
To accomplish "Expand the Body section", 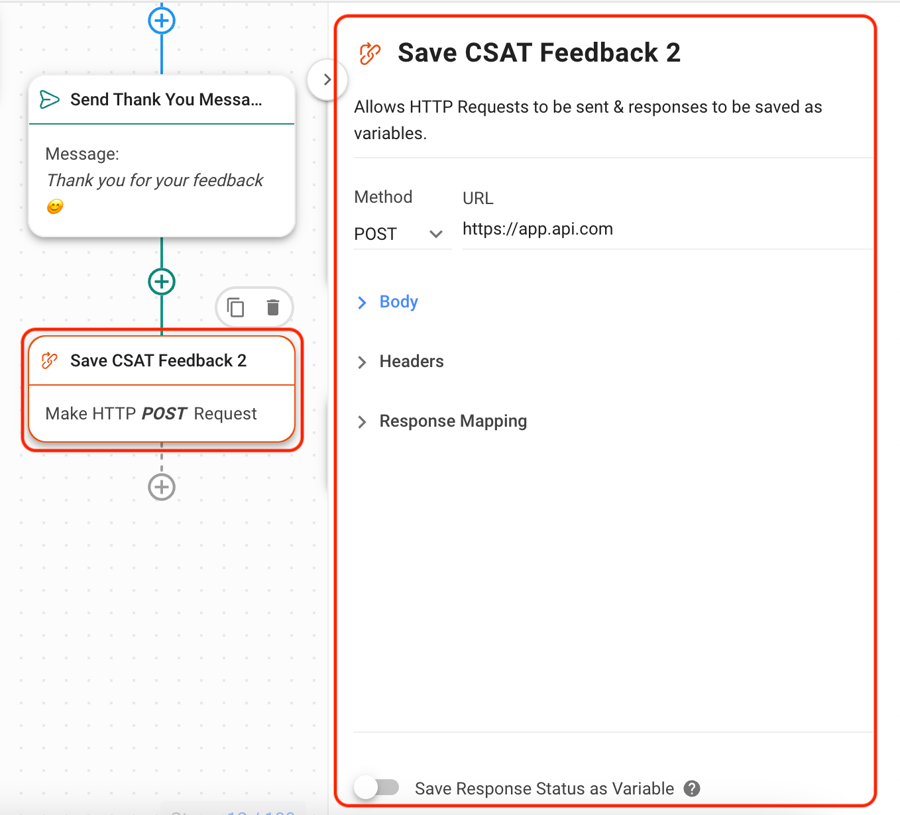I will (398, 302).
